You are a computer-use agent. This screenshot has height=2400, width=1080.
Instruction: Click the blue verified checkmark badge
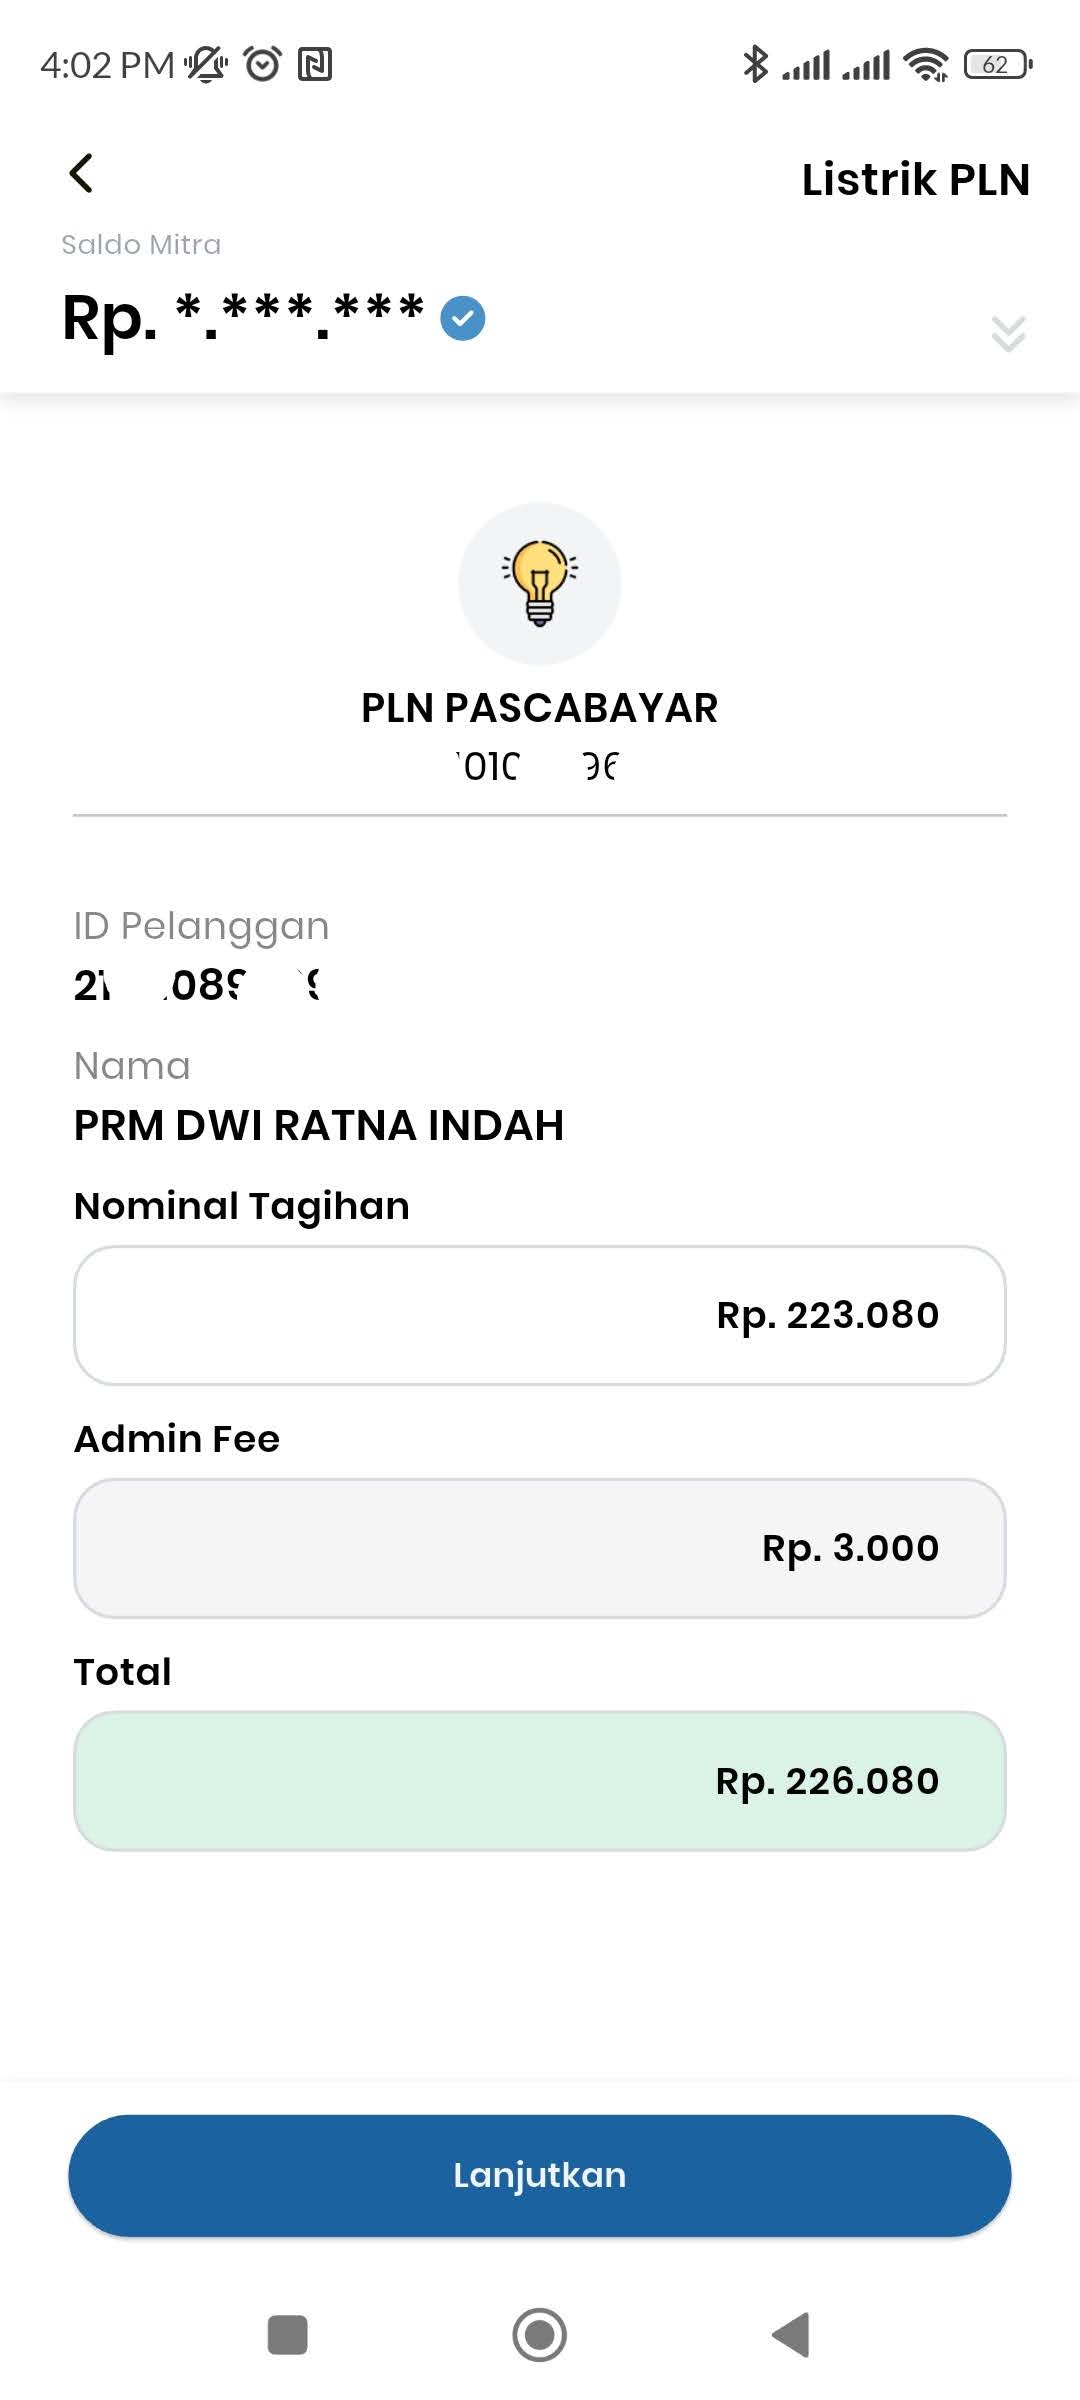pyautogui.click(x=463, y=319)
